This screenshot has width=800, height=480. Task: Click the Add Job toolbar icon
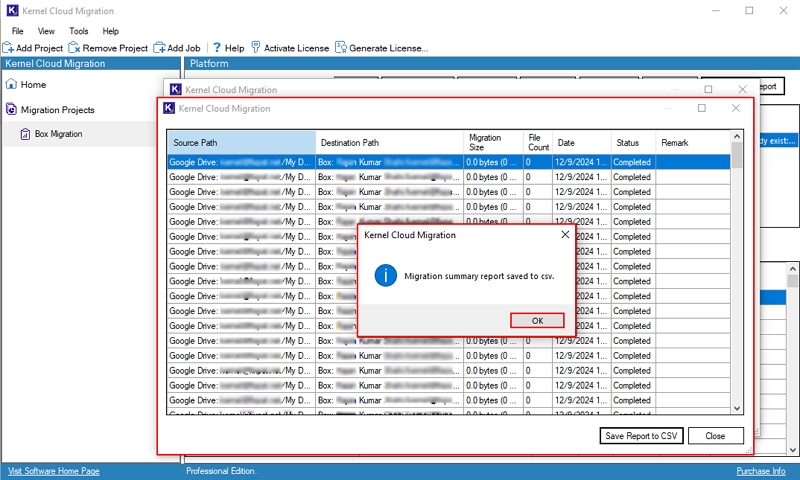160,48
